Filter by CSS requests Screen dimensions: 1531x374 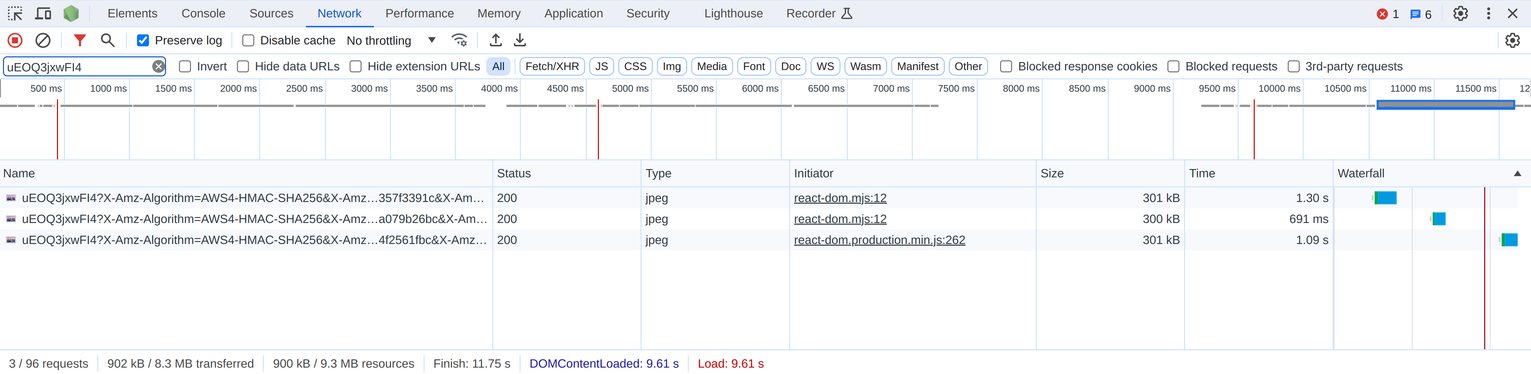tap(635, 66)
